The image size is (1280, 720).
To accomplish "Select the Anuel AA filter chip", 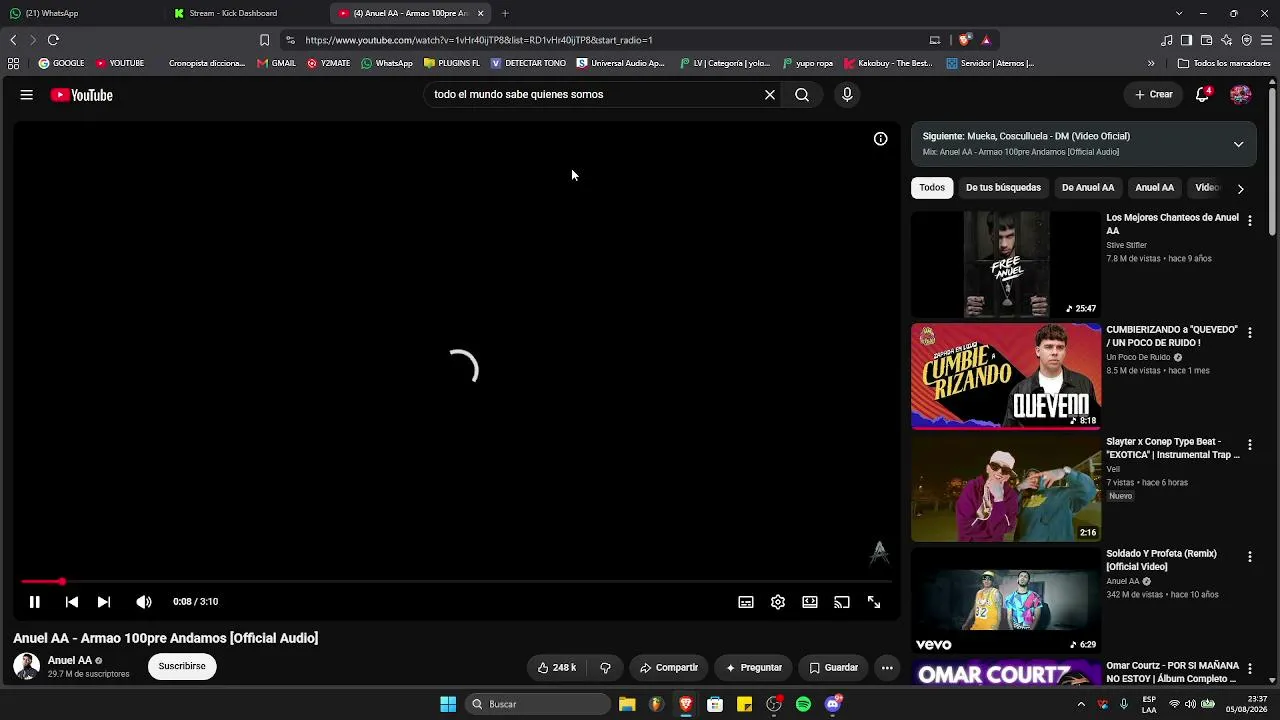I will pyautogui.click(x=1154, y=188).
